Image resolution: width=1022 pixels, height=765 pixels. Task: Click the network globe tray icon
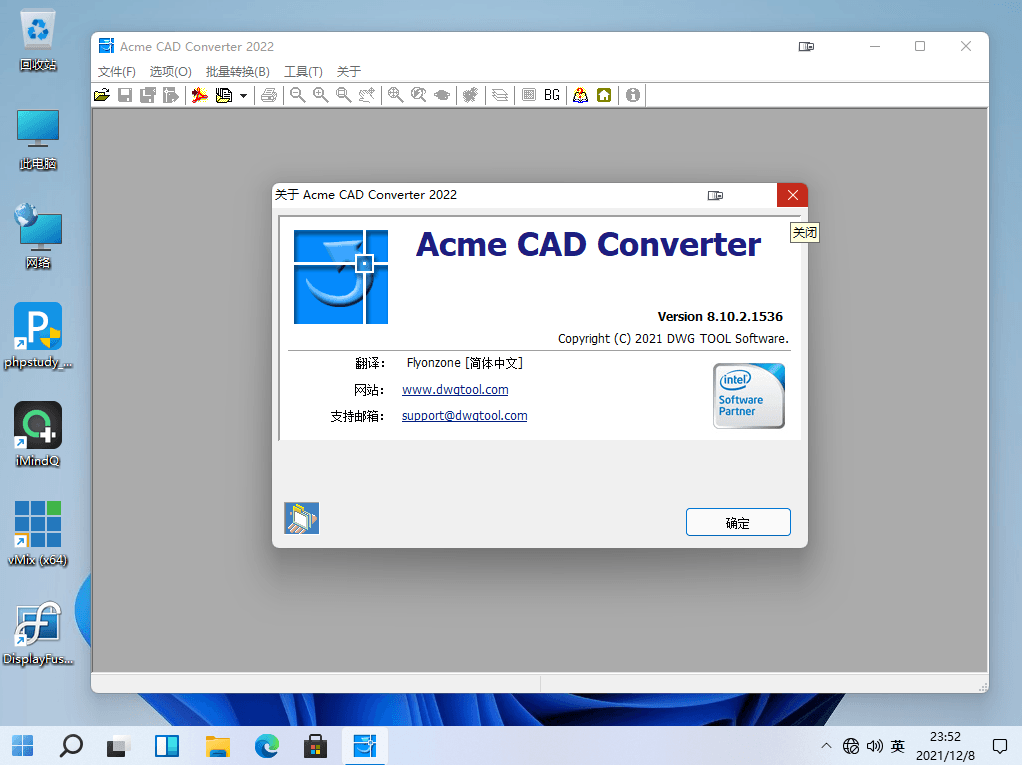[851, 745]
